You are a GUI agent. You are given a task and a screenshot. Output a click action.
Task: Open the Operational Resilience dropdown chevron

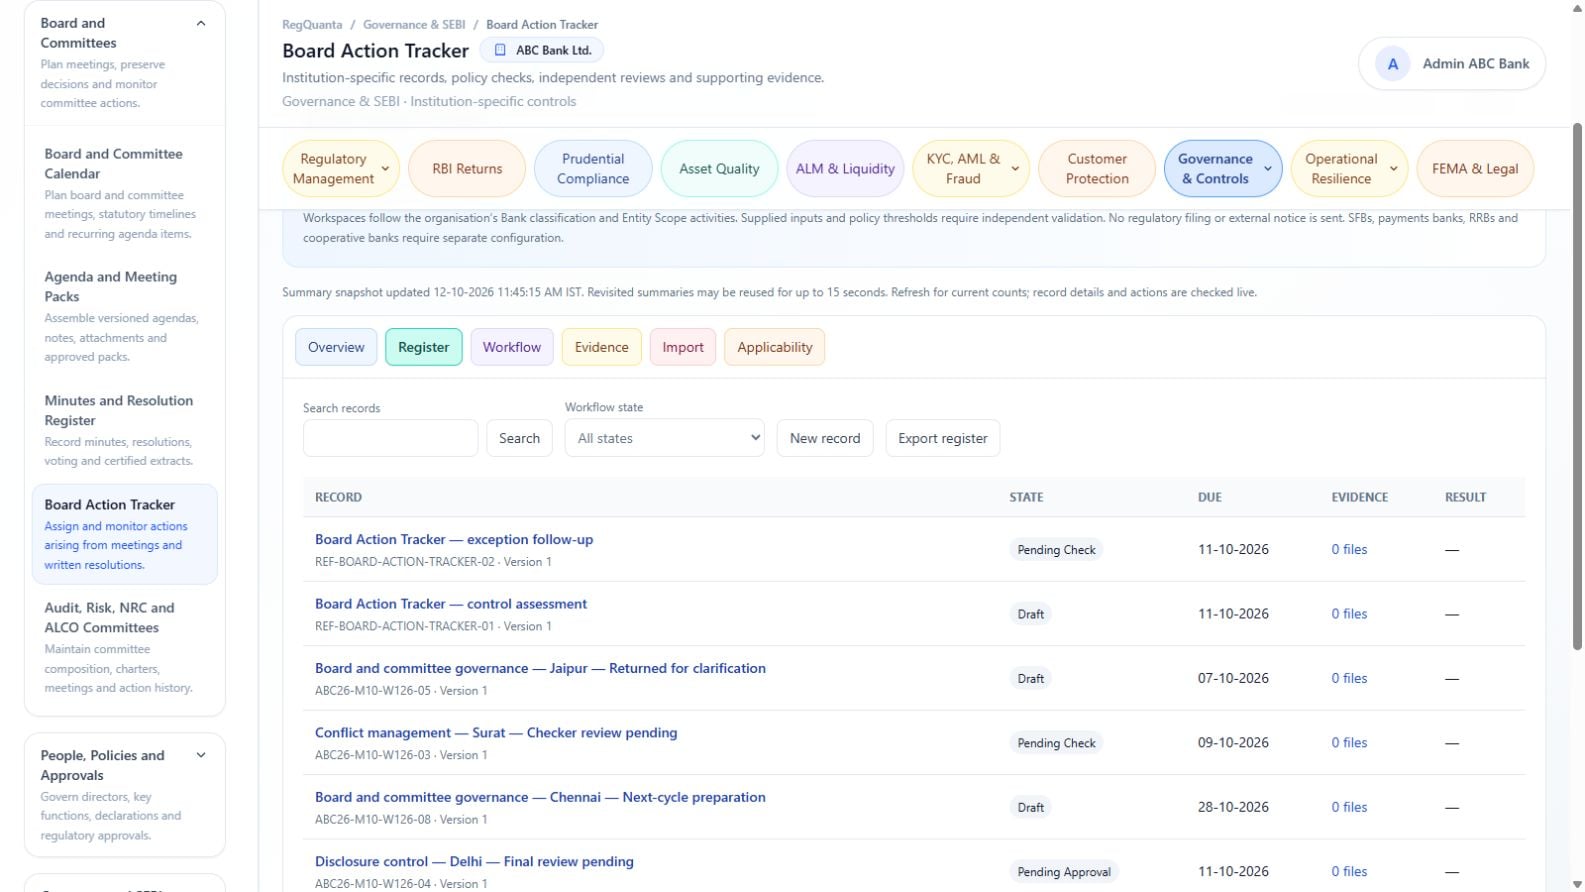tap(1394, 169)
